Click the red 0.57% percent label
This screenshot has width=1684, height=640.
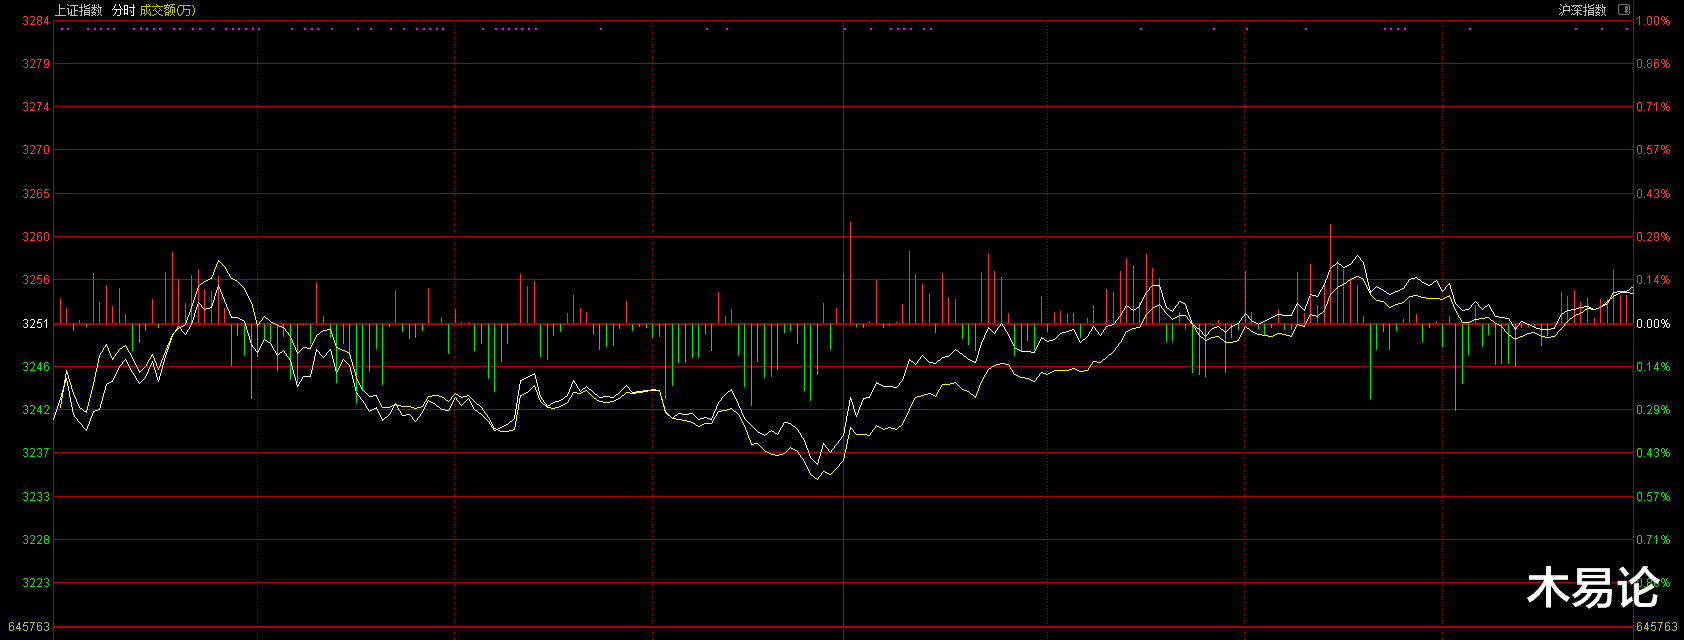coord(1653,150)
